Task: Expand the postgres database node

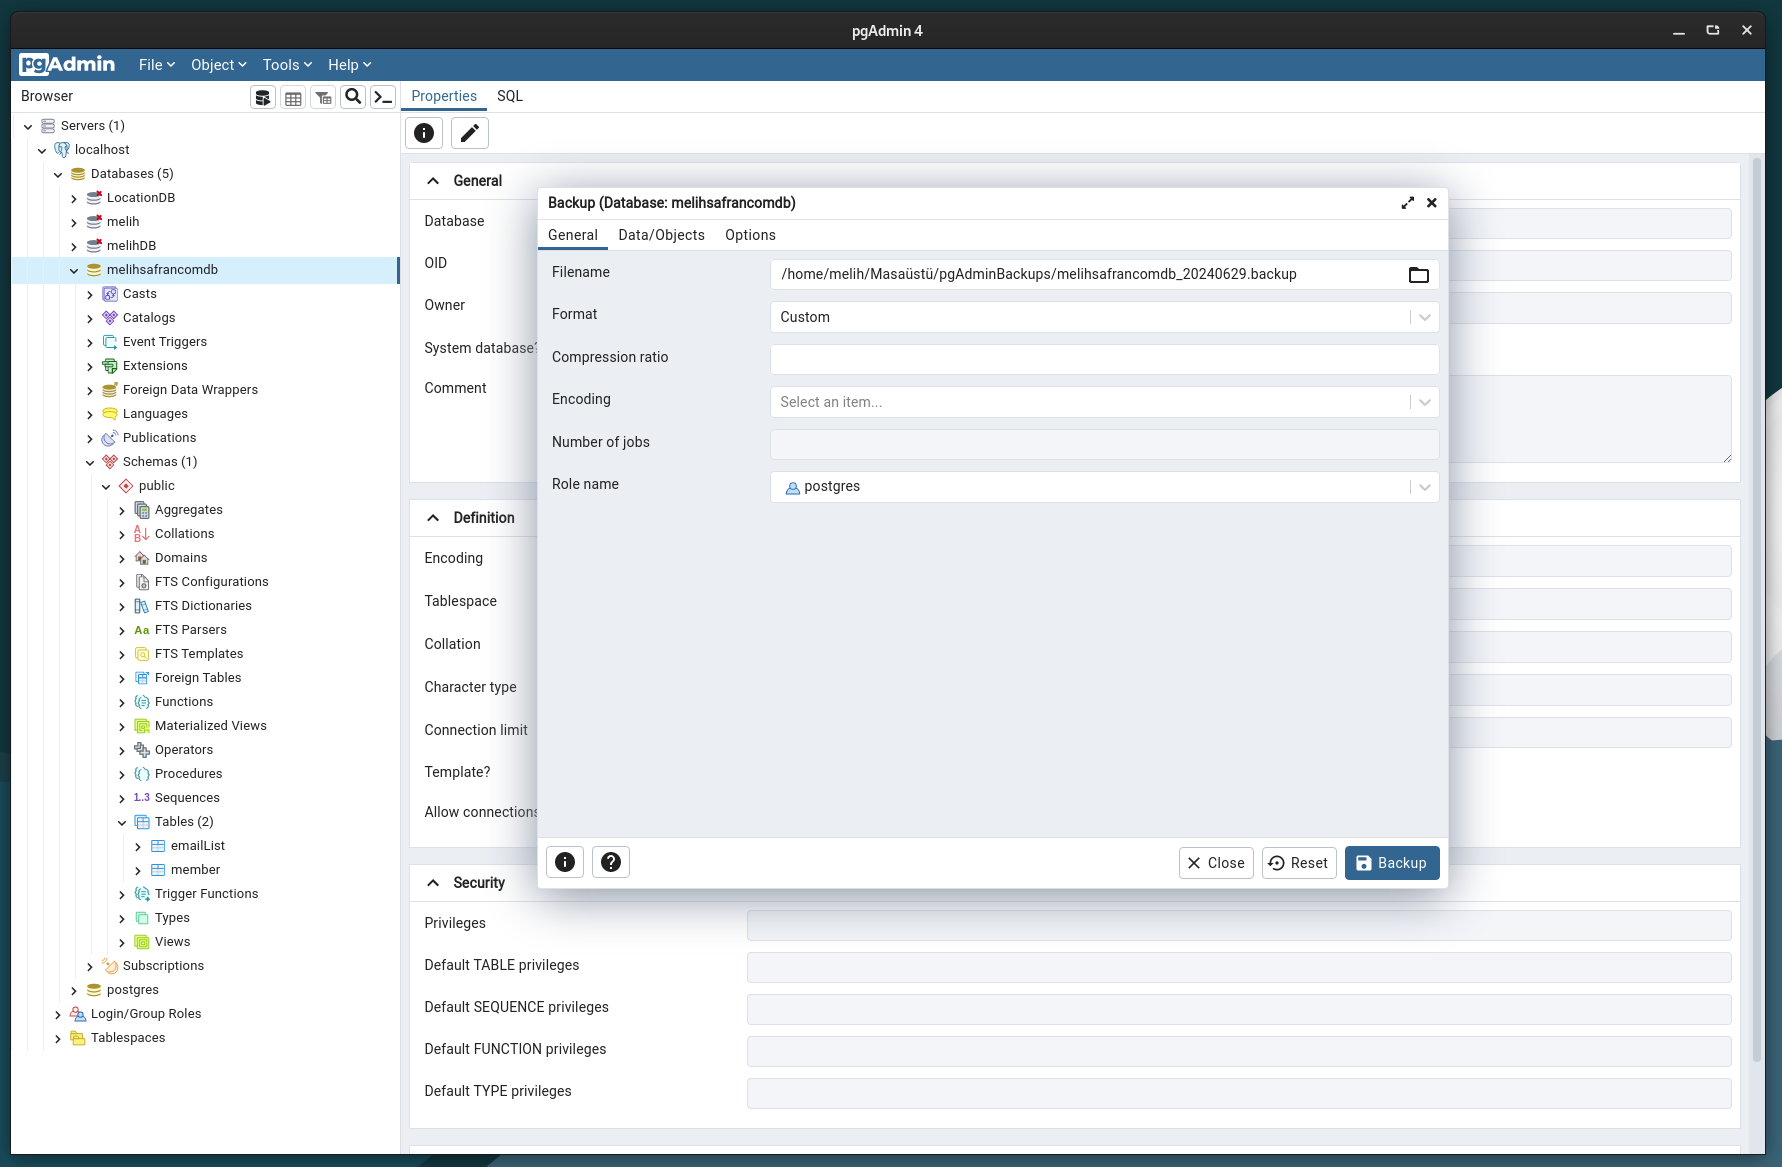Action: (74, 990)
